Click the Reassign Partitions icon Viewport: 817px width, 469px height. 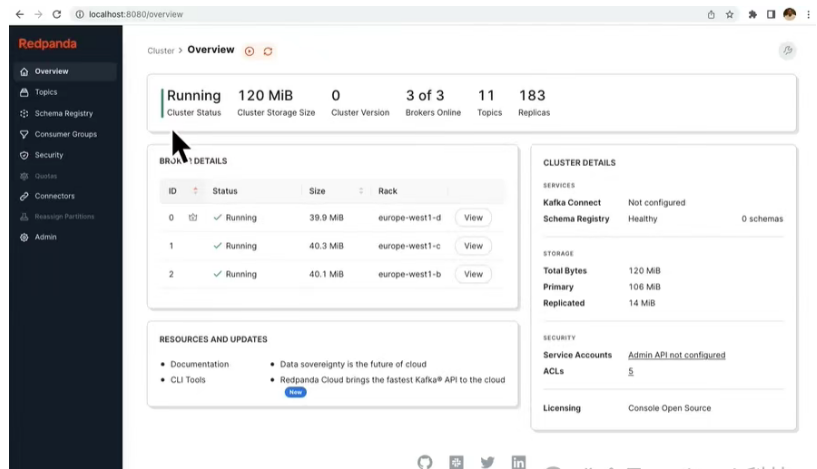pyautogui.click(x=24, y=216)
